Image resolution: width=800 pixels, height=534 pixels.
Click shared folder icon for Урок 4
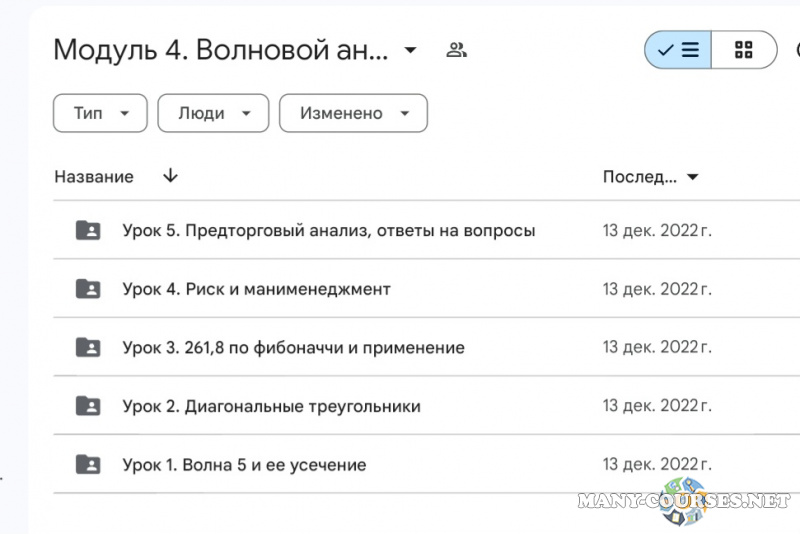[x=88, y=290]
